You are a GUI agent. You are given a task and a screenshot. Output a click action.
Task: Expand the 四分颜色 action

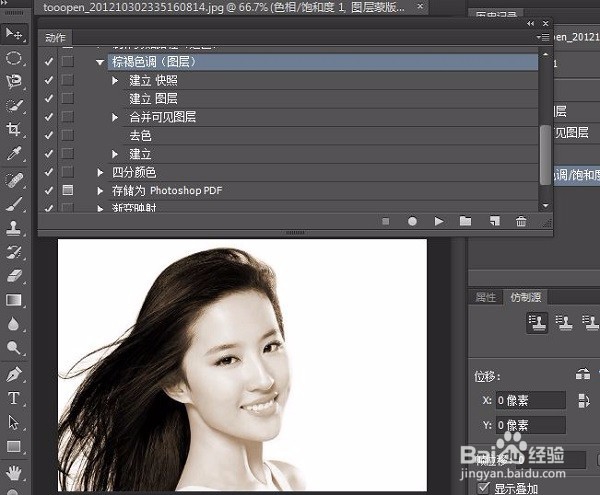(100, 173)
